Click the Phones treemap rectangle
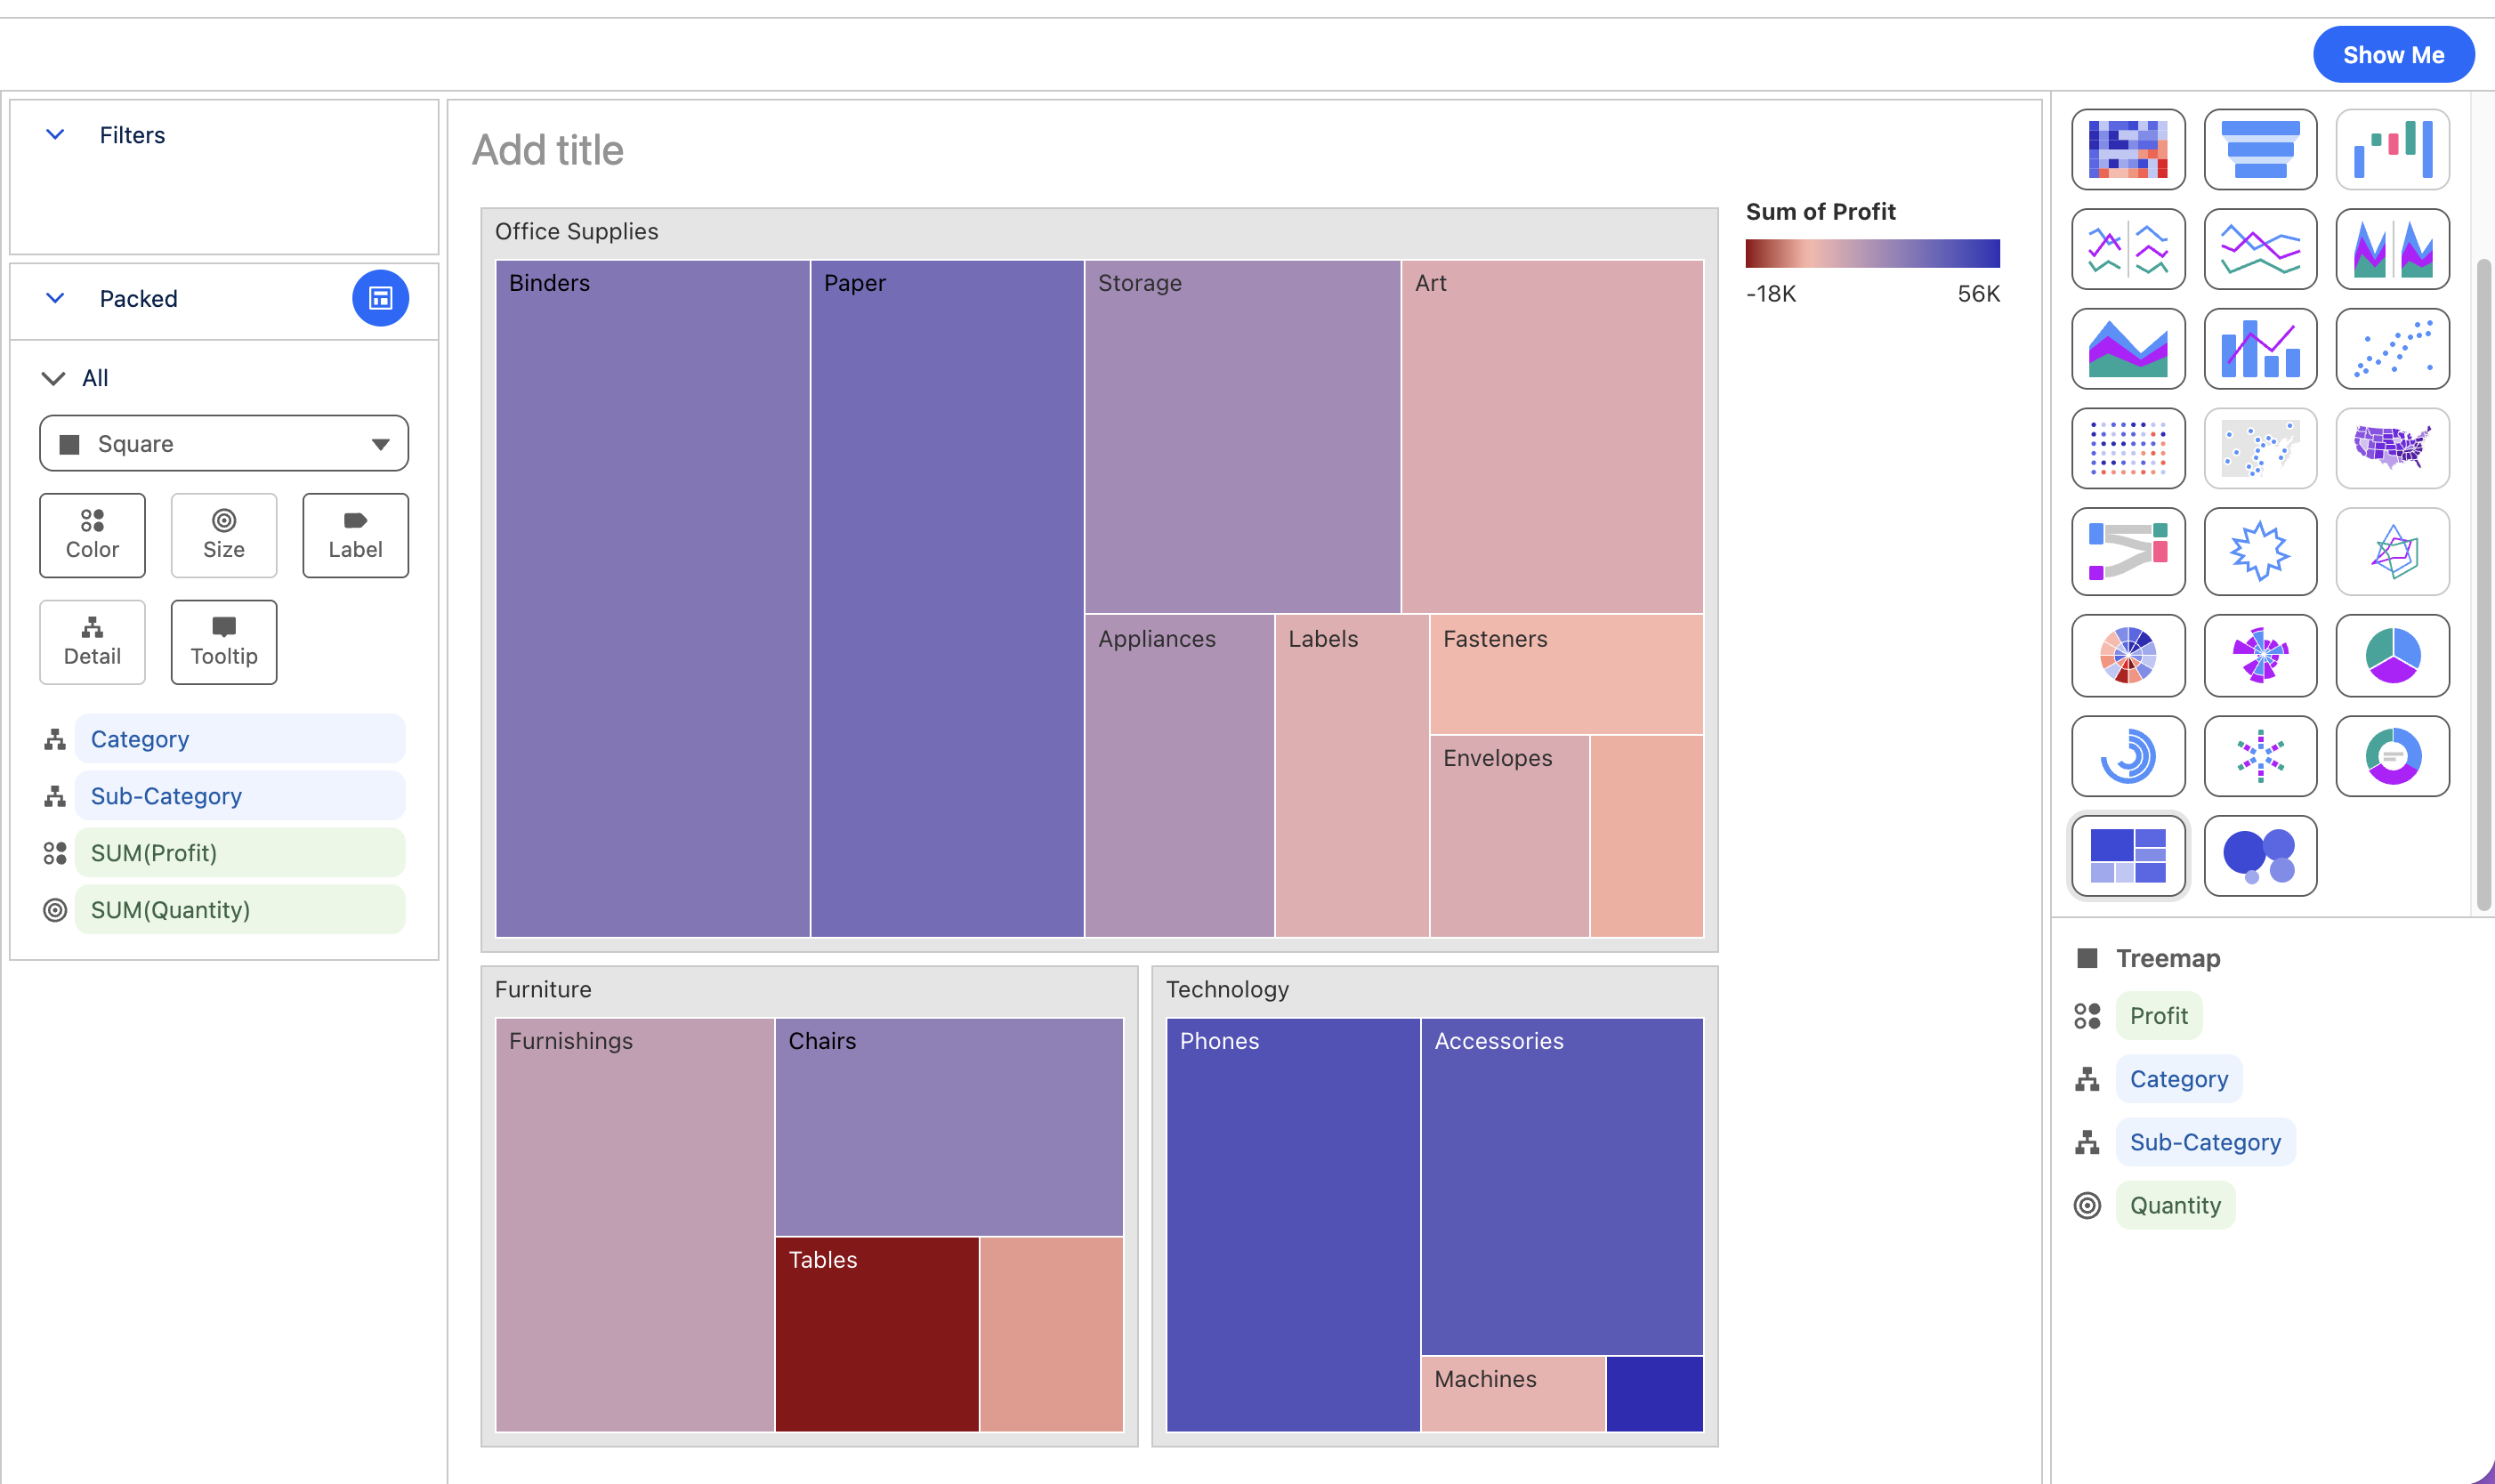The image size is (2495, 1484). (x=1293, y=1225)
